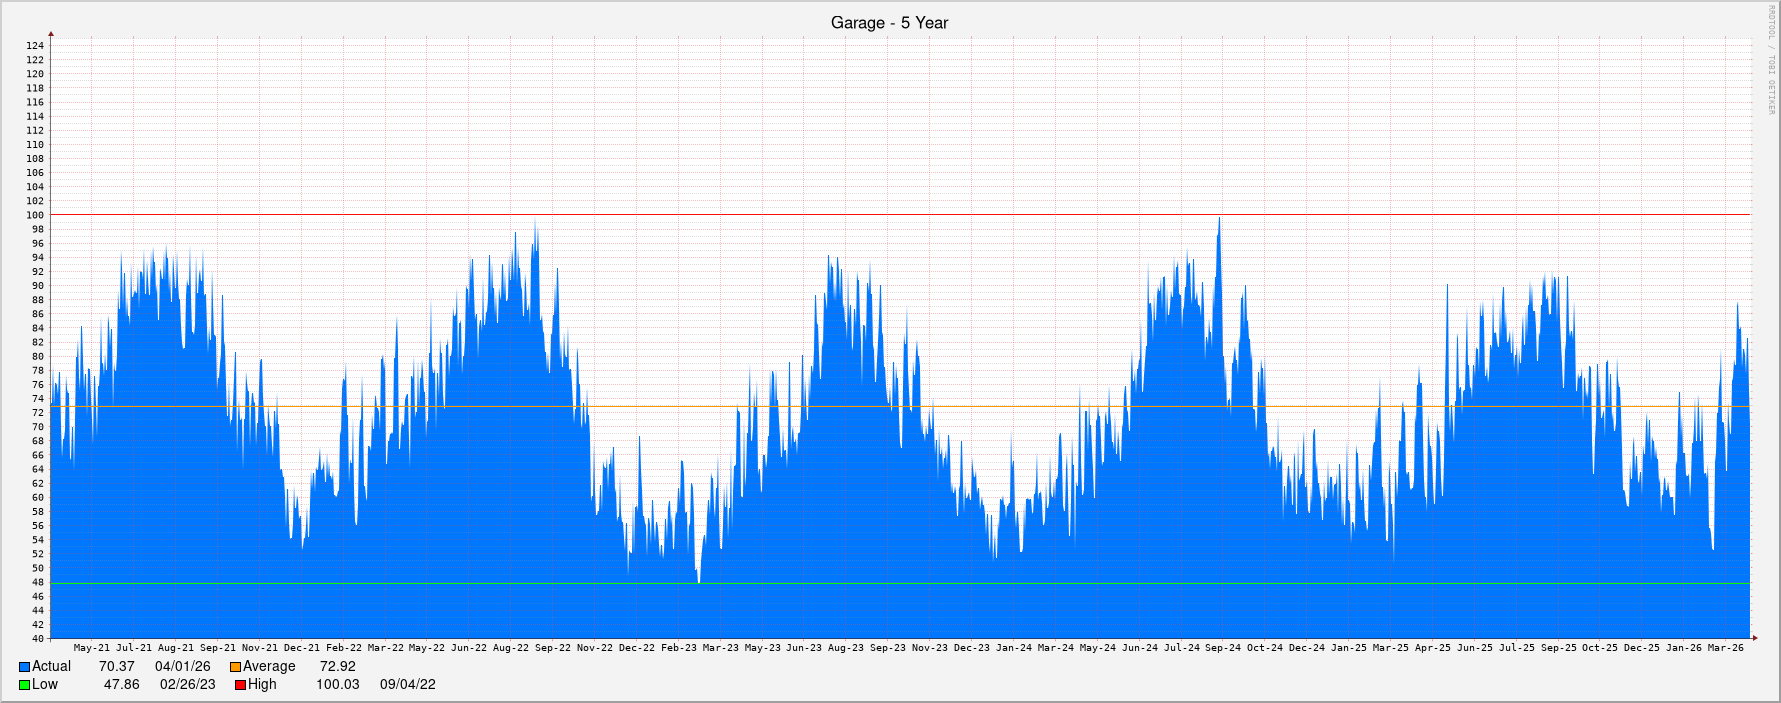Click the blue Actual legend swatch

[x=24, y=667]
